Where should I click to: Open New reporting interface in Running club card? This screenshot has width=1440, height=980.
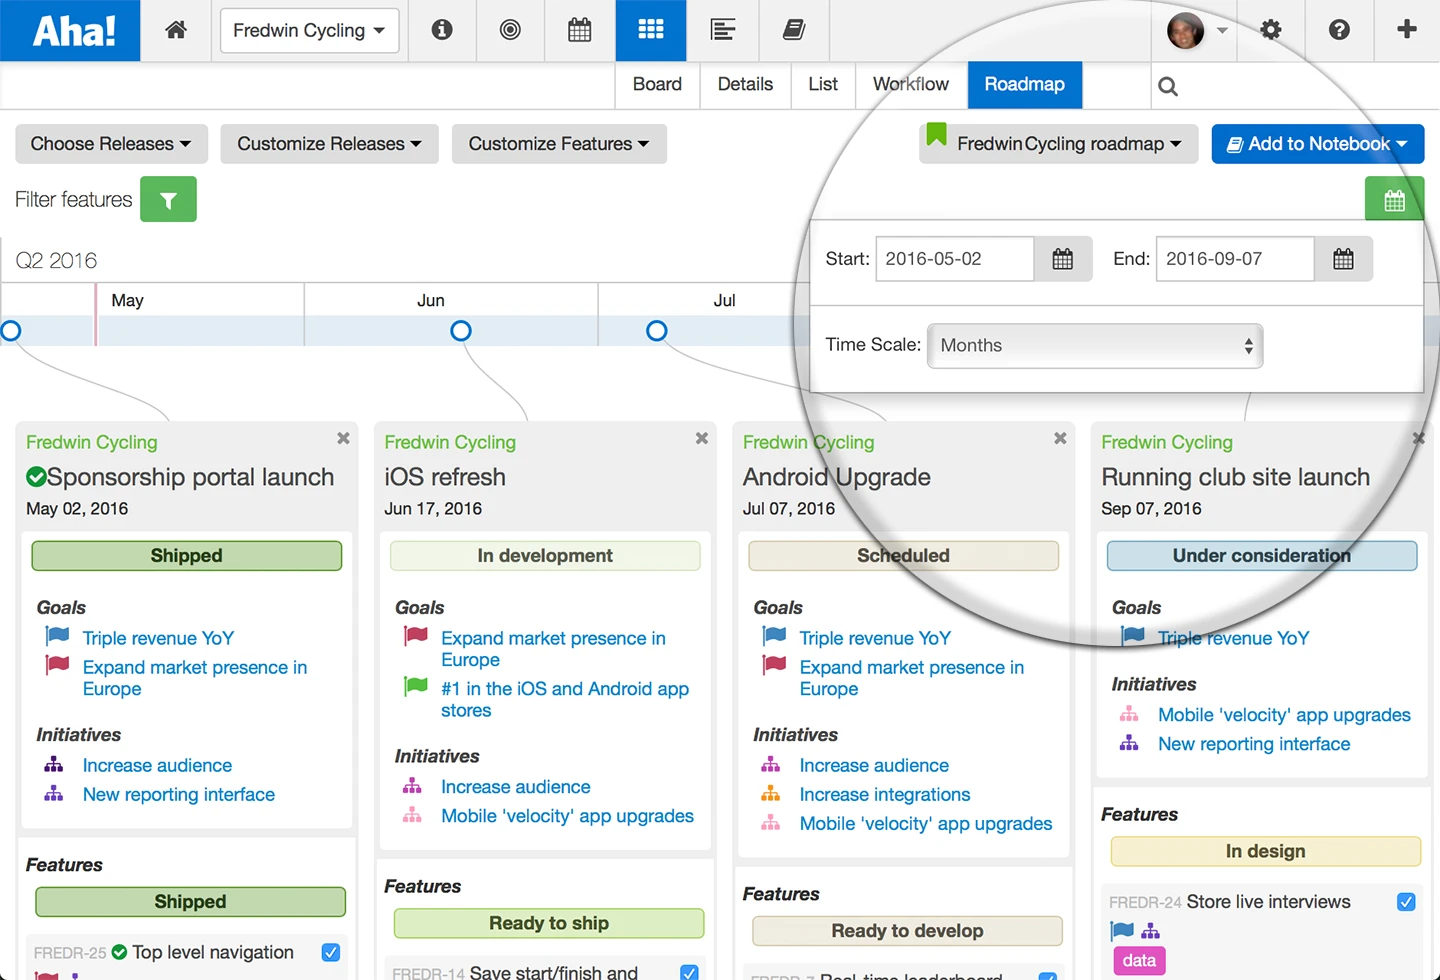[1254, 744]
